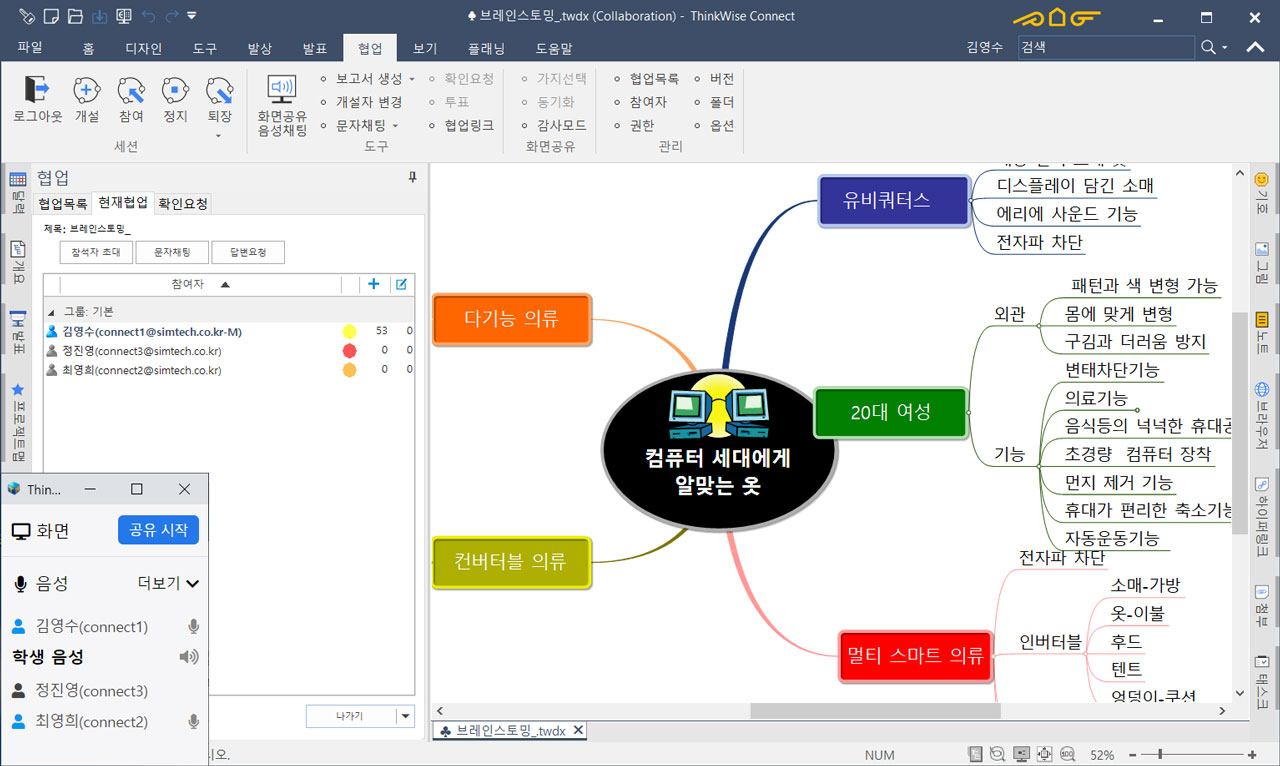Click the edit icon in participant list header
The height and width of the screenshot is (766, 1280).
coord(401,284)
